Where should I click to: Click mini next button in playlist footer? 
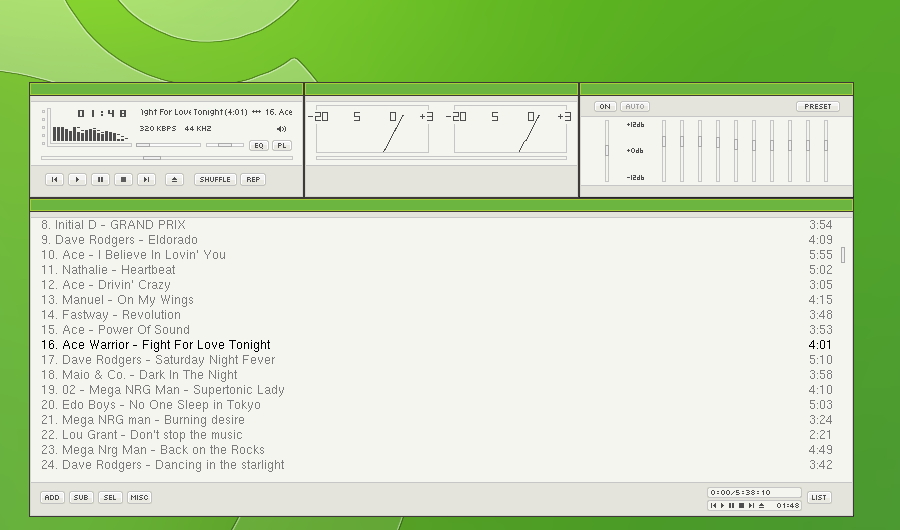point(751,506)
